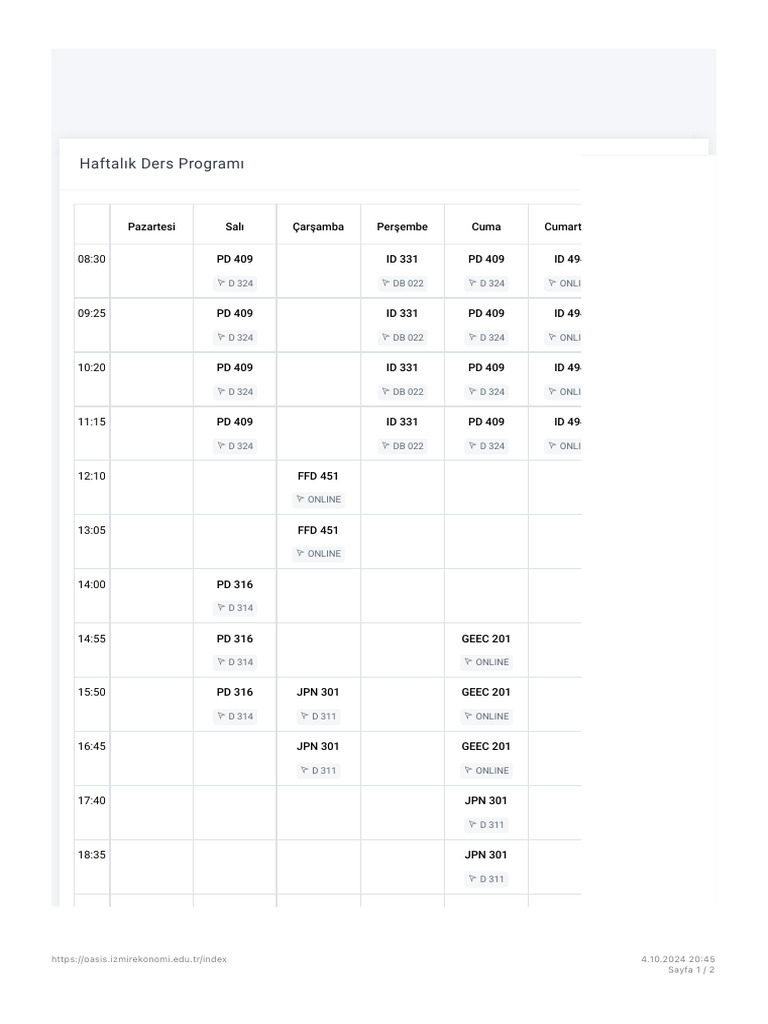Click location icon of Cuma 11:15 D 324 badge
This screenshot has height=1024, width=768.
tap(472, 446)
